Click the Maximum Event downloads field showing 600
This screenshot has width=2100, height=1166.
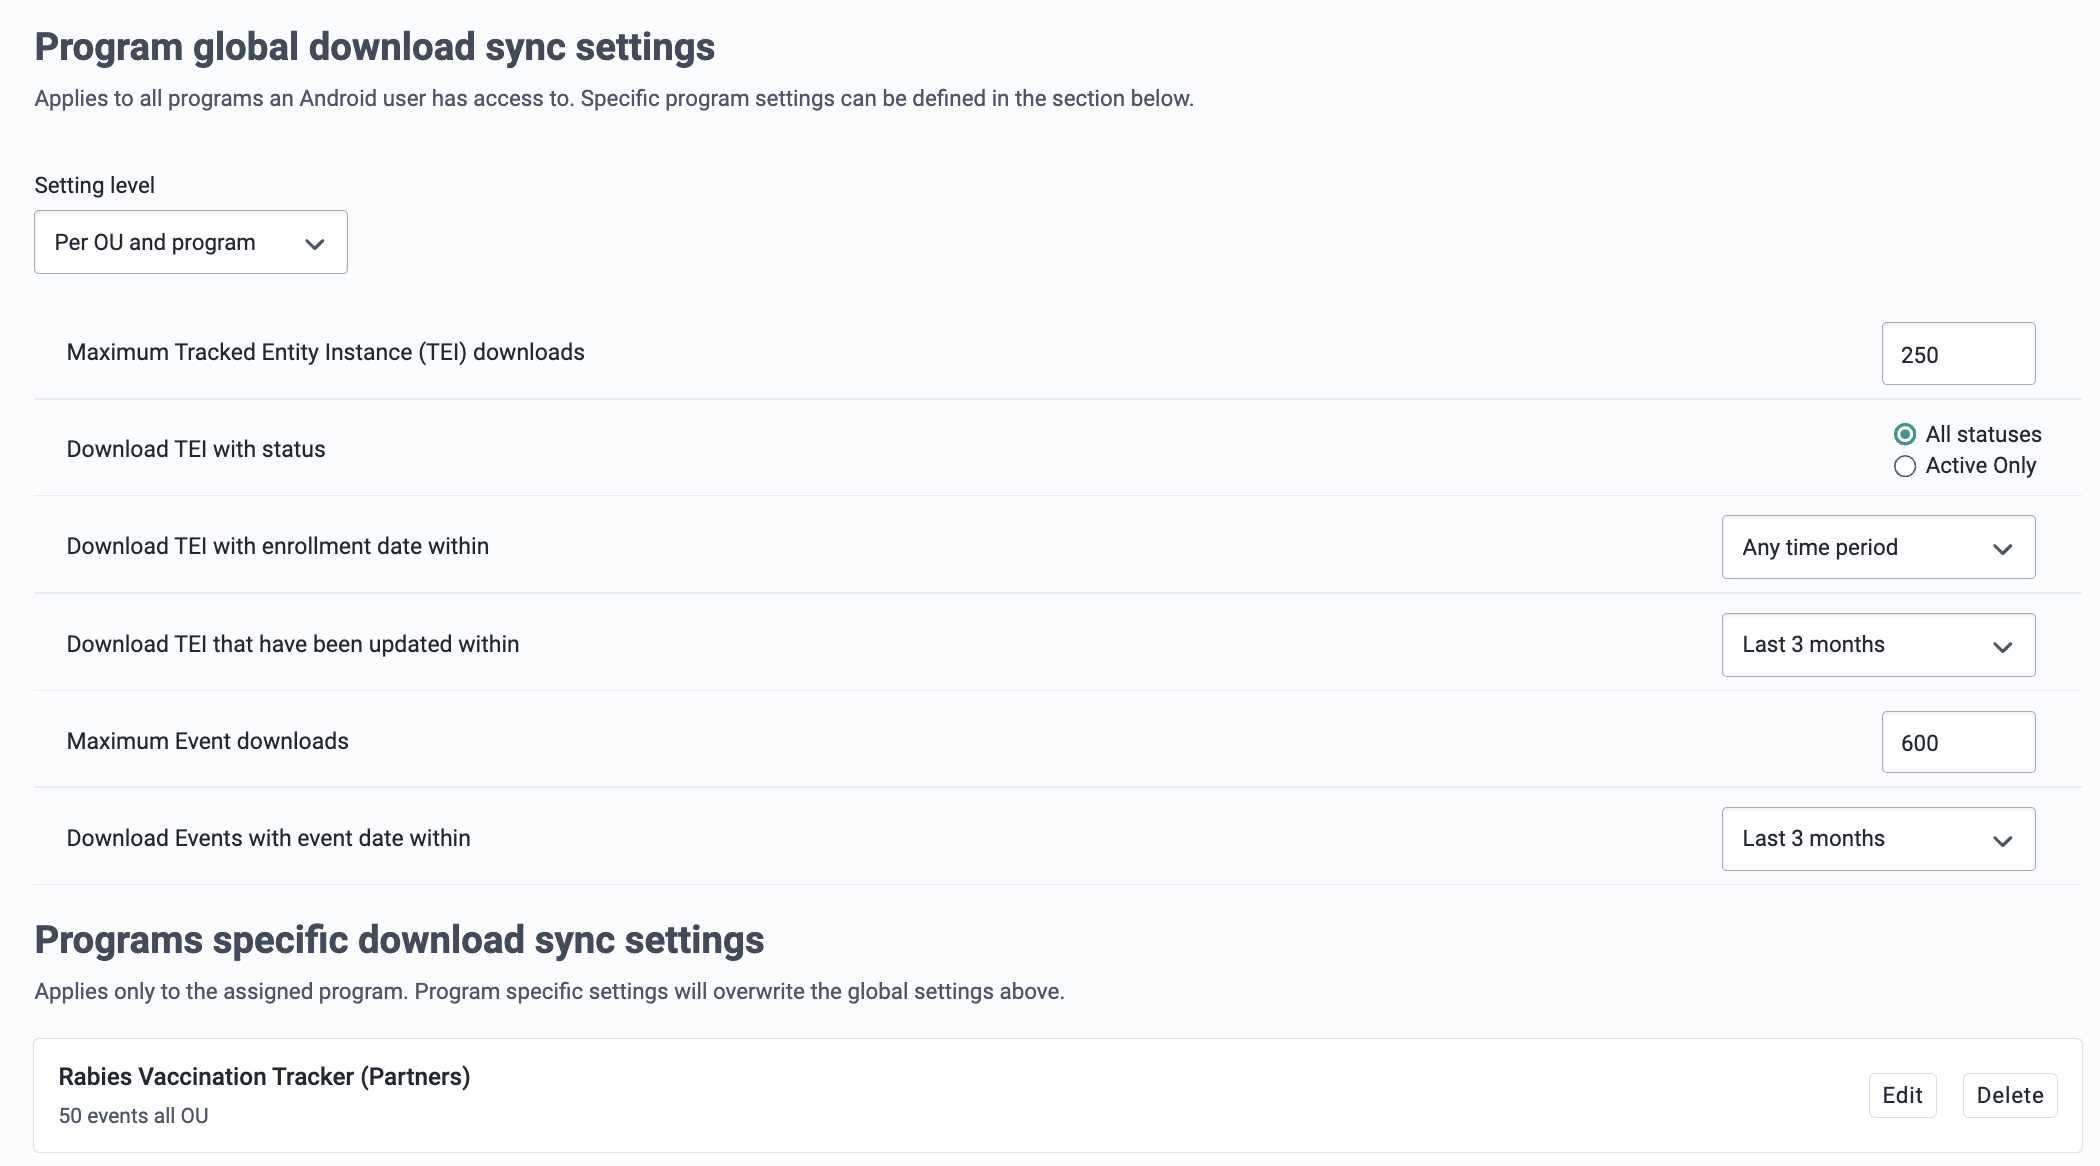pyautogui.click(x=1958, y=742)
